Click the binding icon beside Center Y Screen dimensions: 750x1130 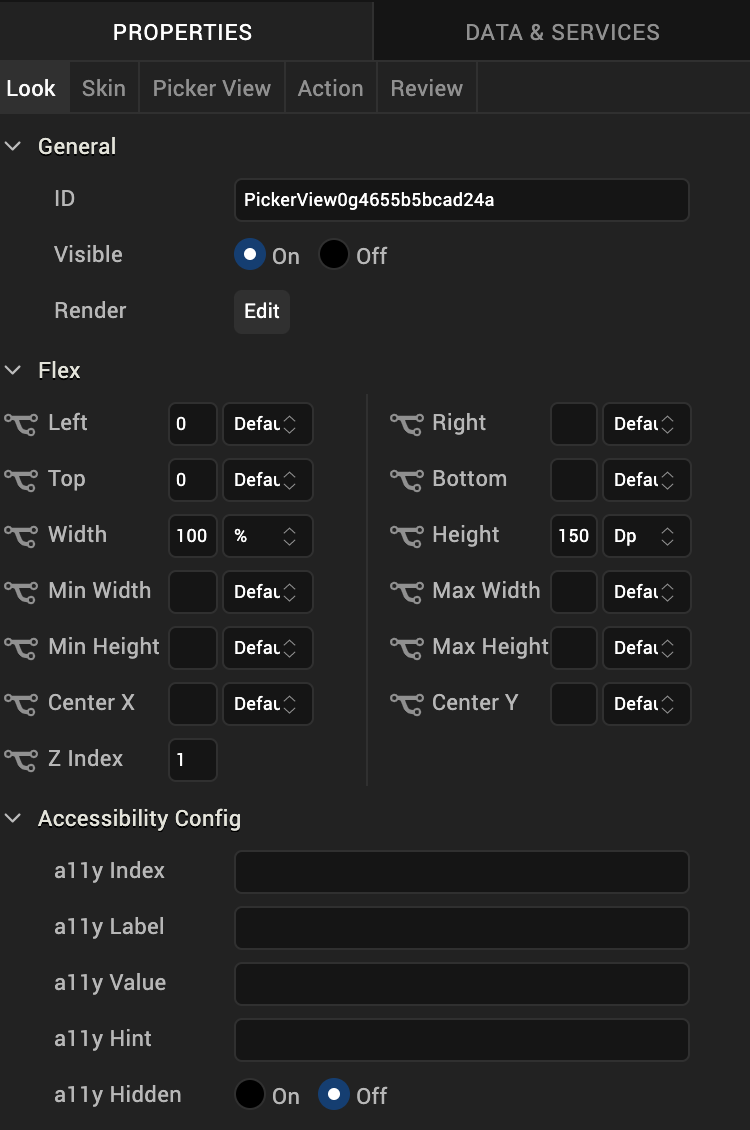coord(406,704)
